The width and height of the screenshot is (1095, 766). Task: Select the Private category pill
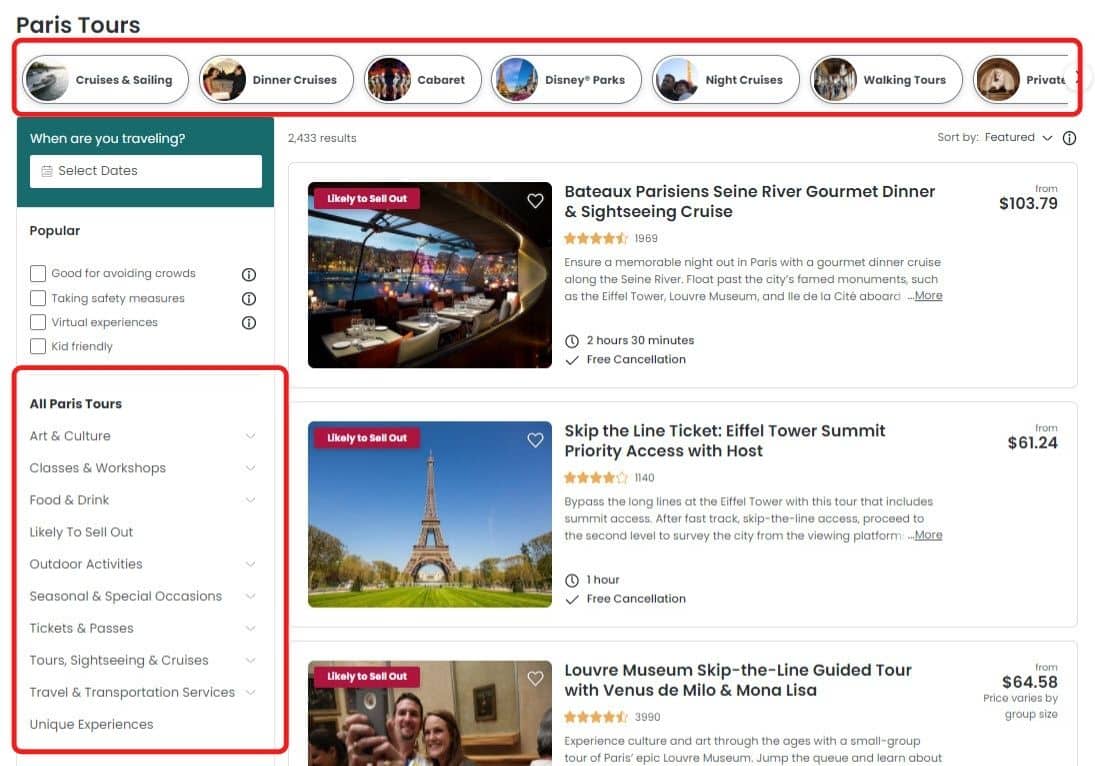[1020, 80]
